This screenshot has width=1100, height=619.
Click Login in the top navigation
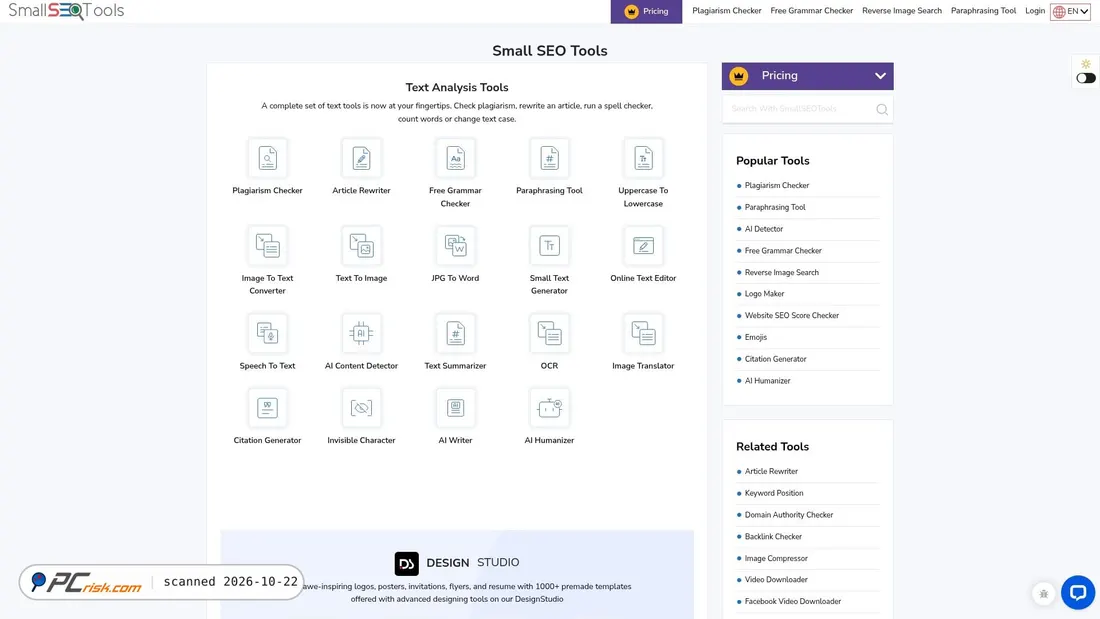coord(1035,11)
